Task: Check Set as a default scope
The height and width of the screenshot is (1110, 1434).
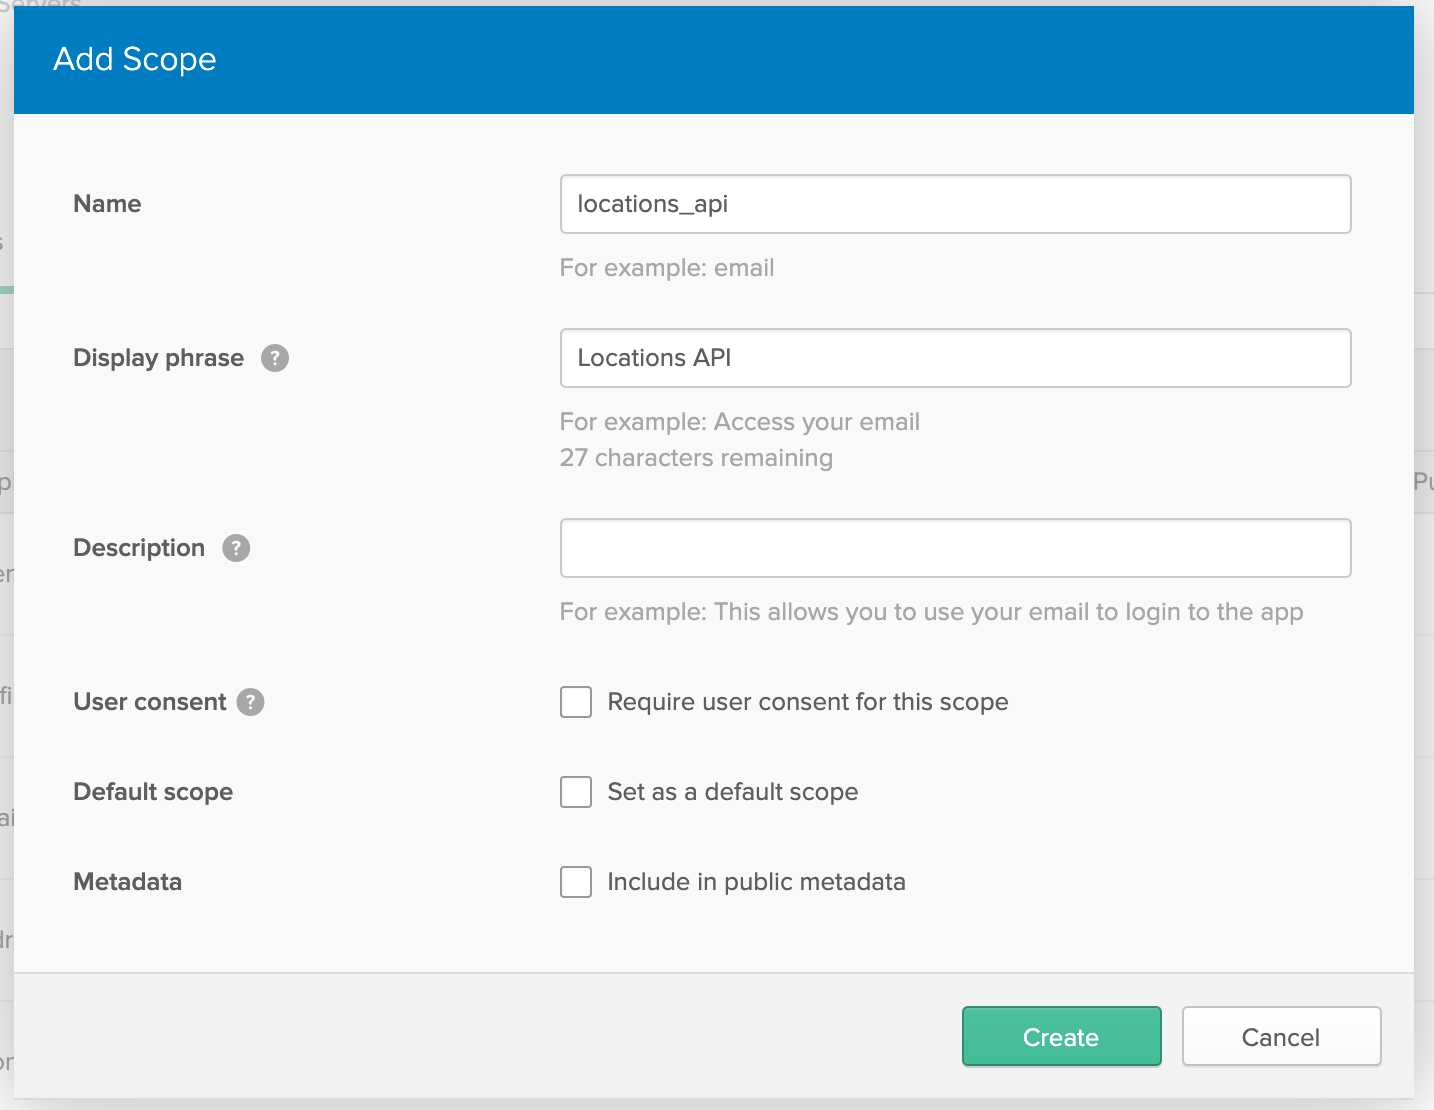Action: click(x=576, y=792)
